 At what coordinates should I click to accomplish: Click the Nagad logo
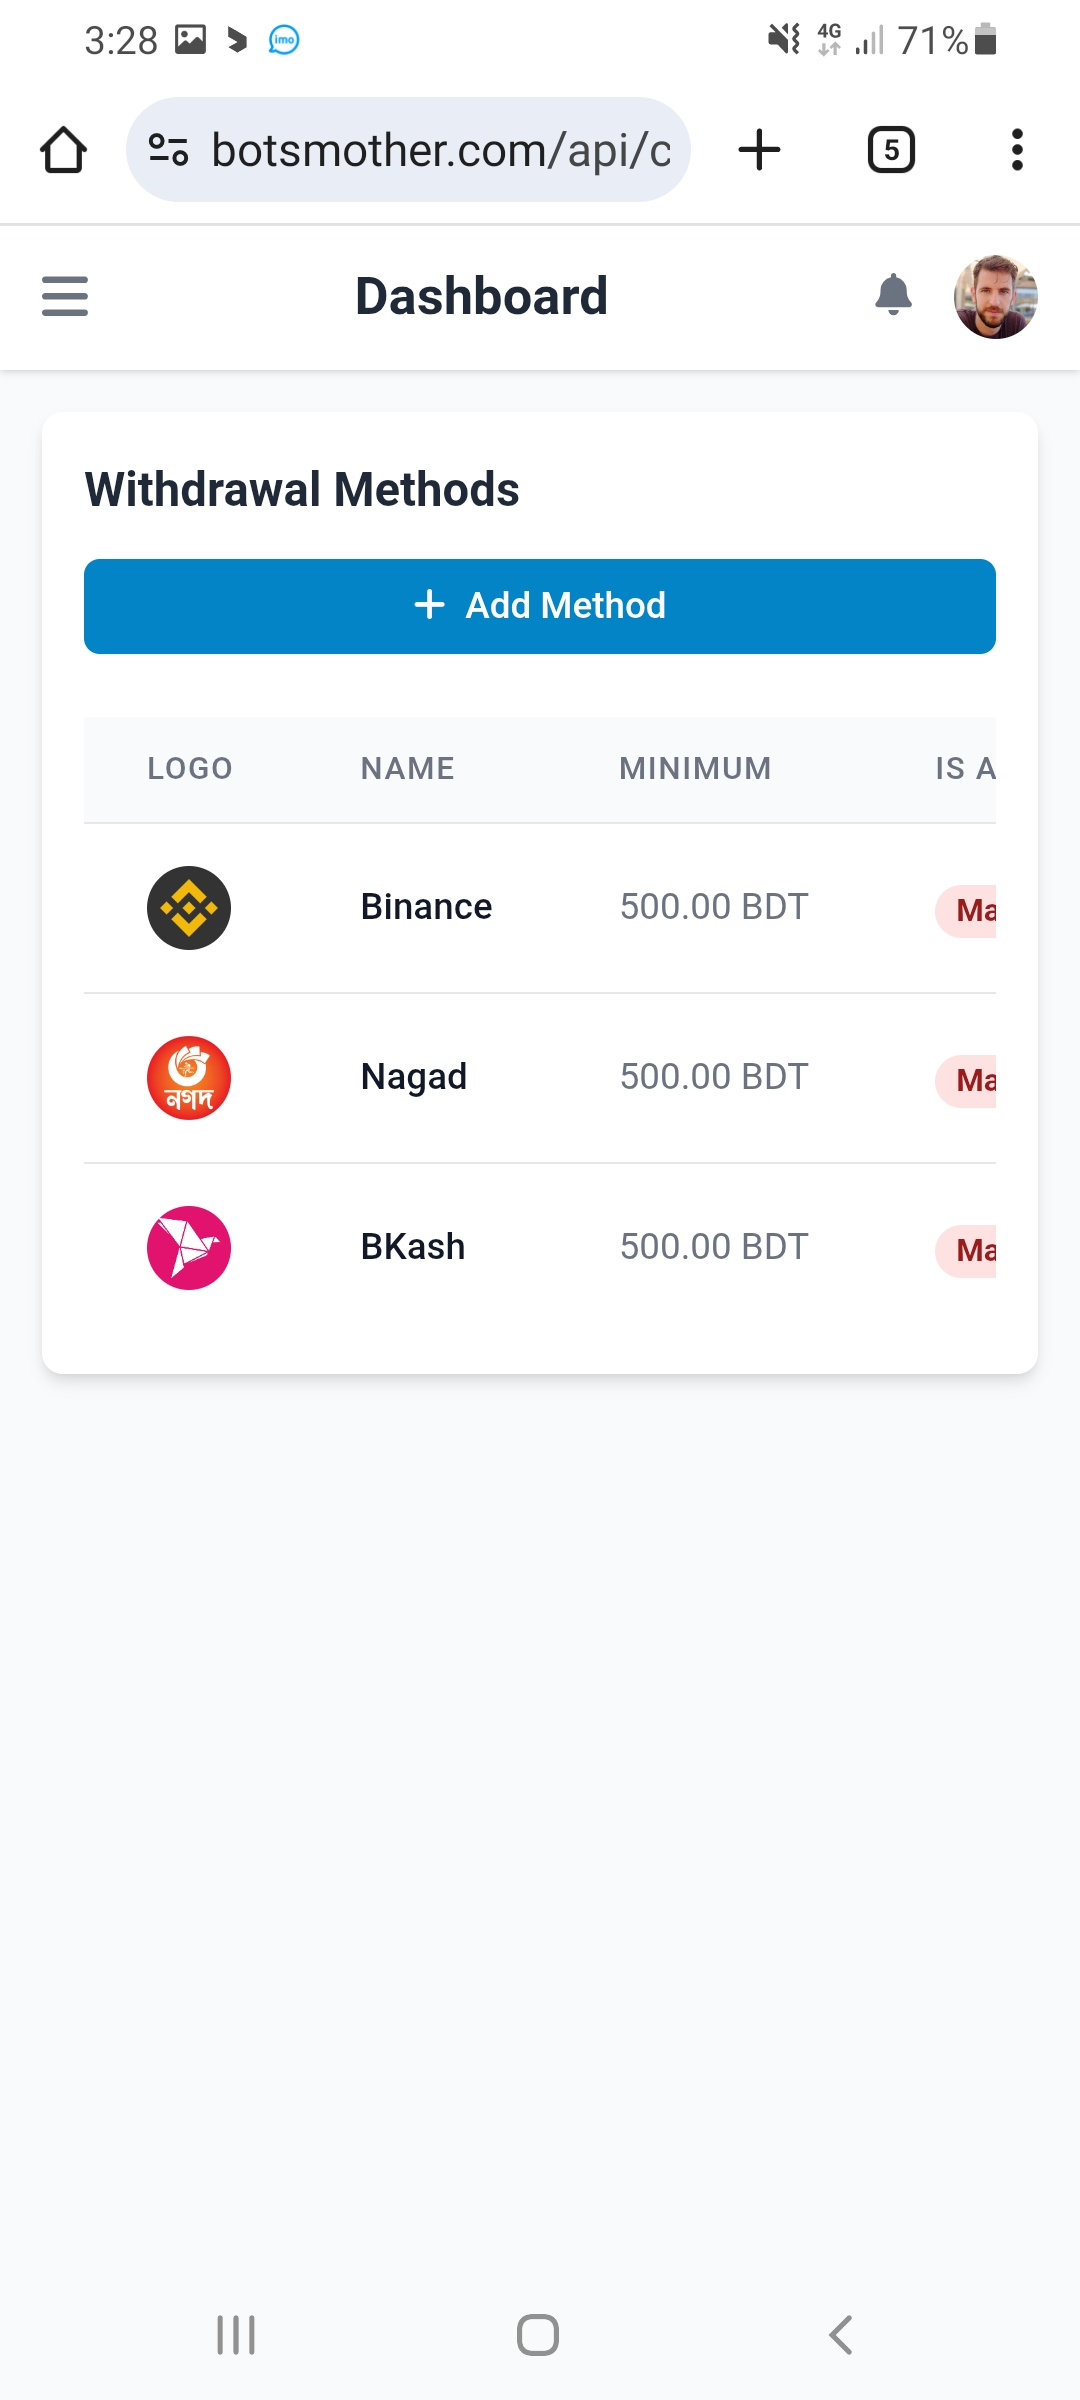coord(189,1078)
